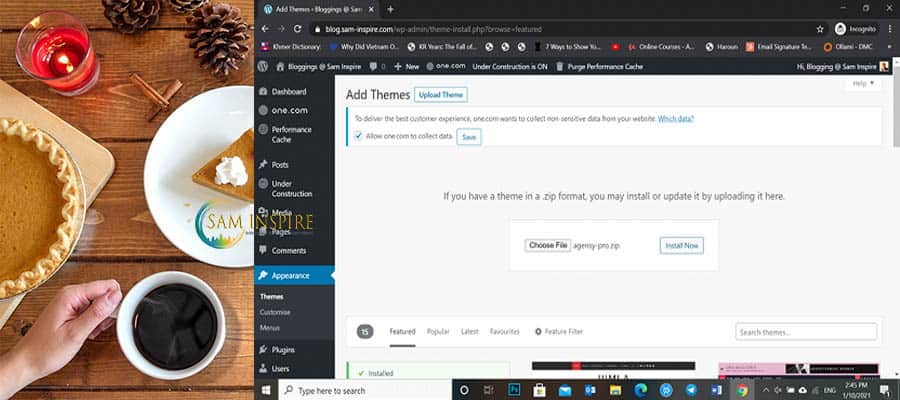Viewport: 900px width, 400px height.
Task: Click Save for data collection setting
Action: click(x=469, y=137)
